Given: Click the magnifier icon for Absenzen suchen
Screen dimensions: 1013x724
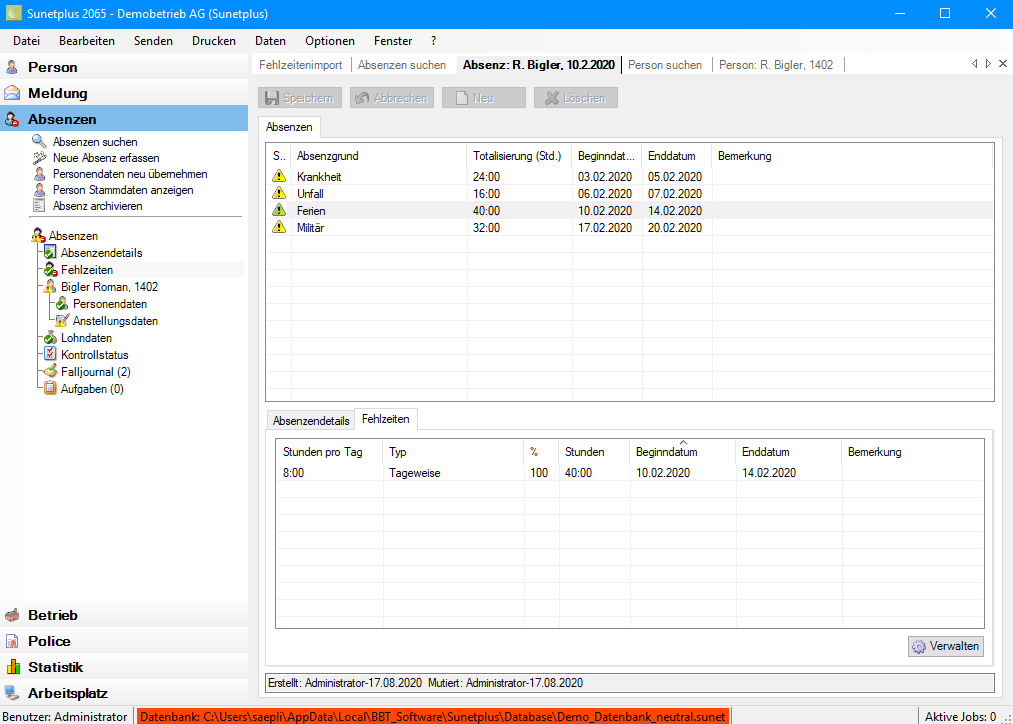Looking at the screenshot, I should tap(39, 142).
